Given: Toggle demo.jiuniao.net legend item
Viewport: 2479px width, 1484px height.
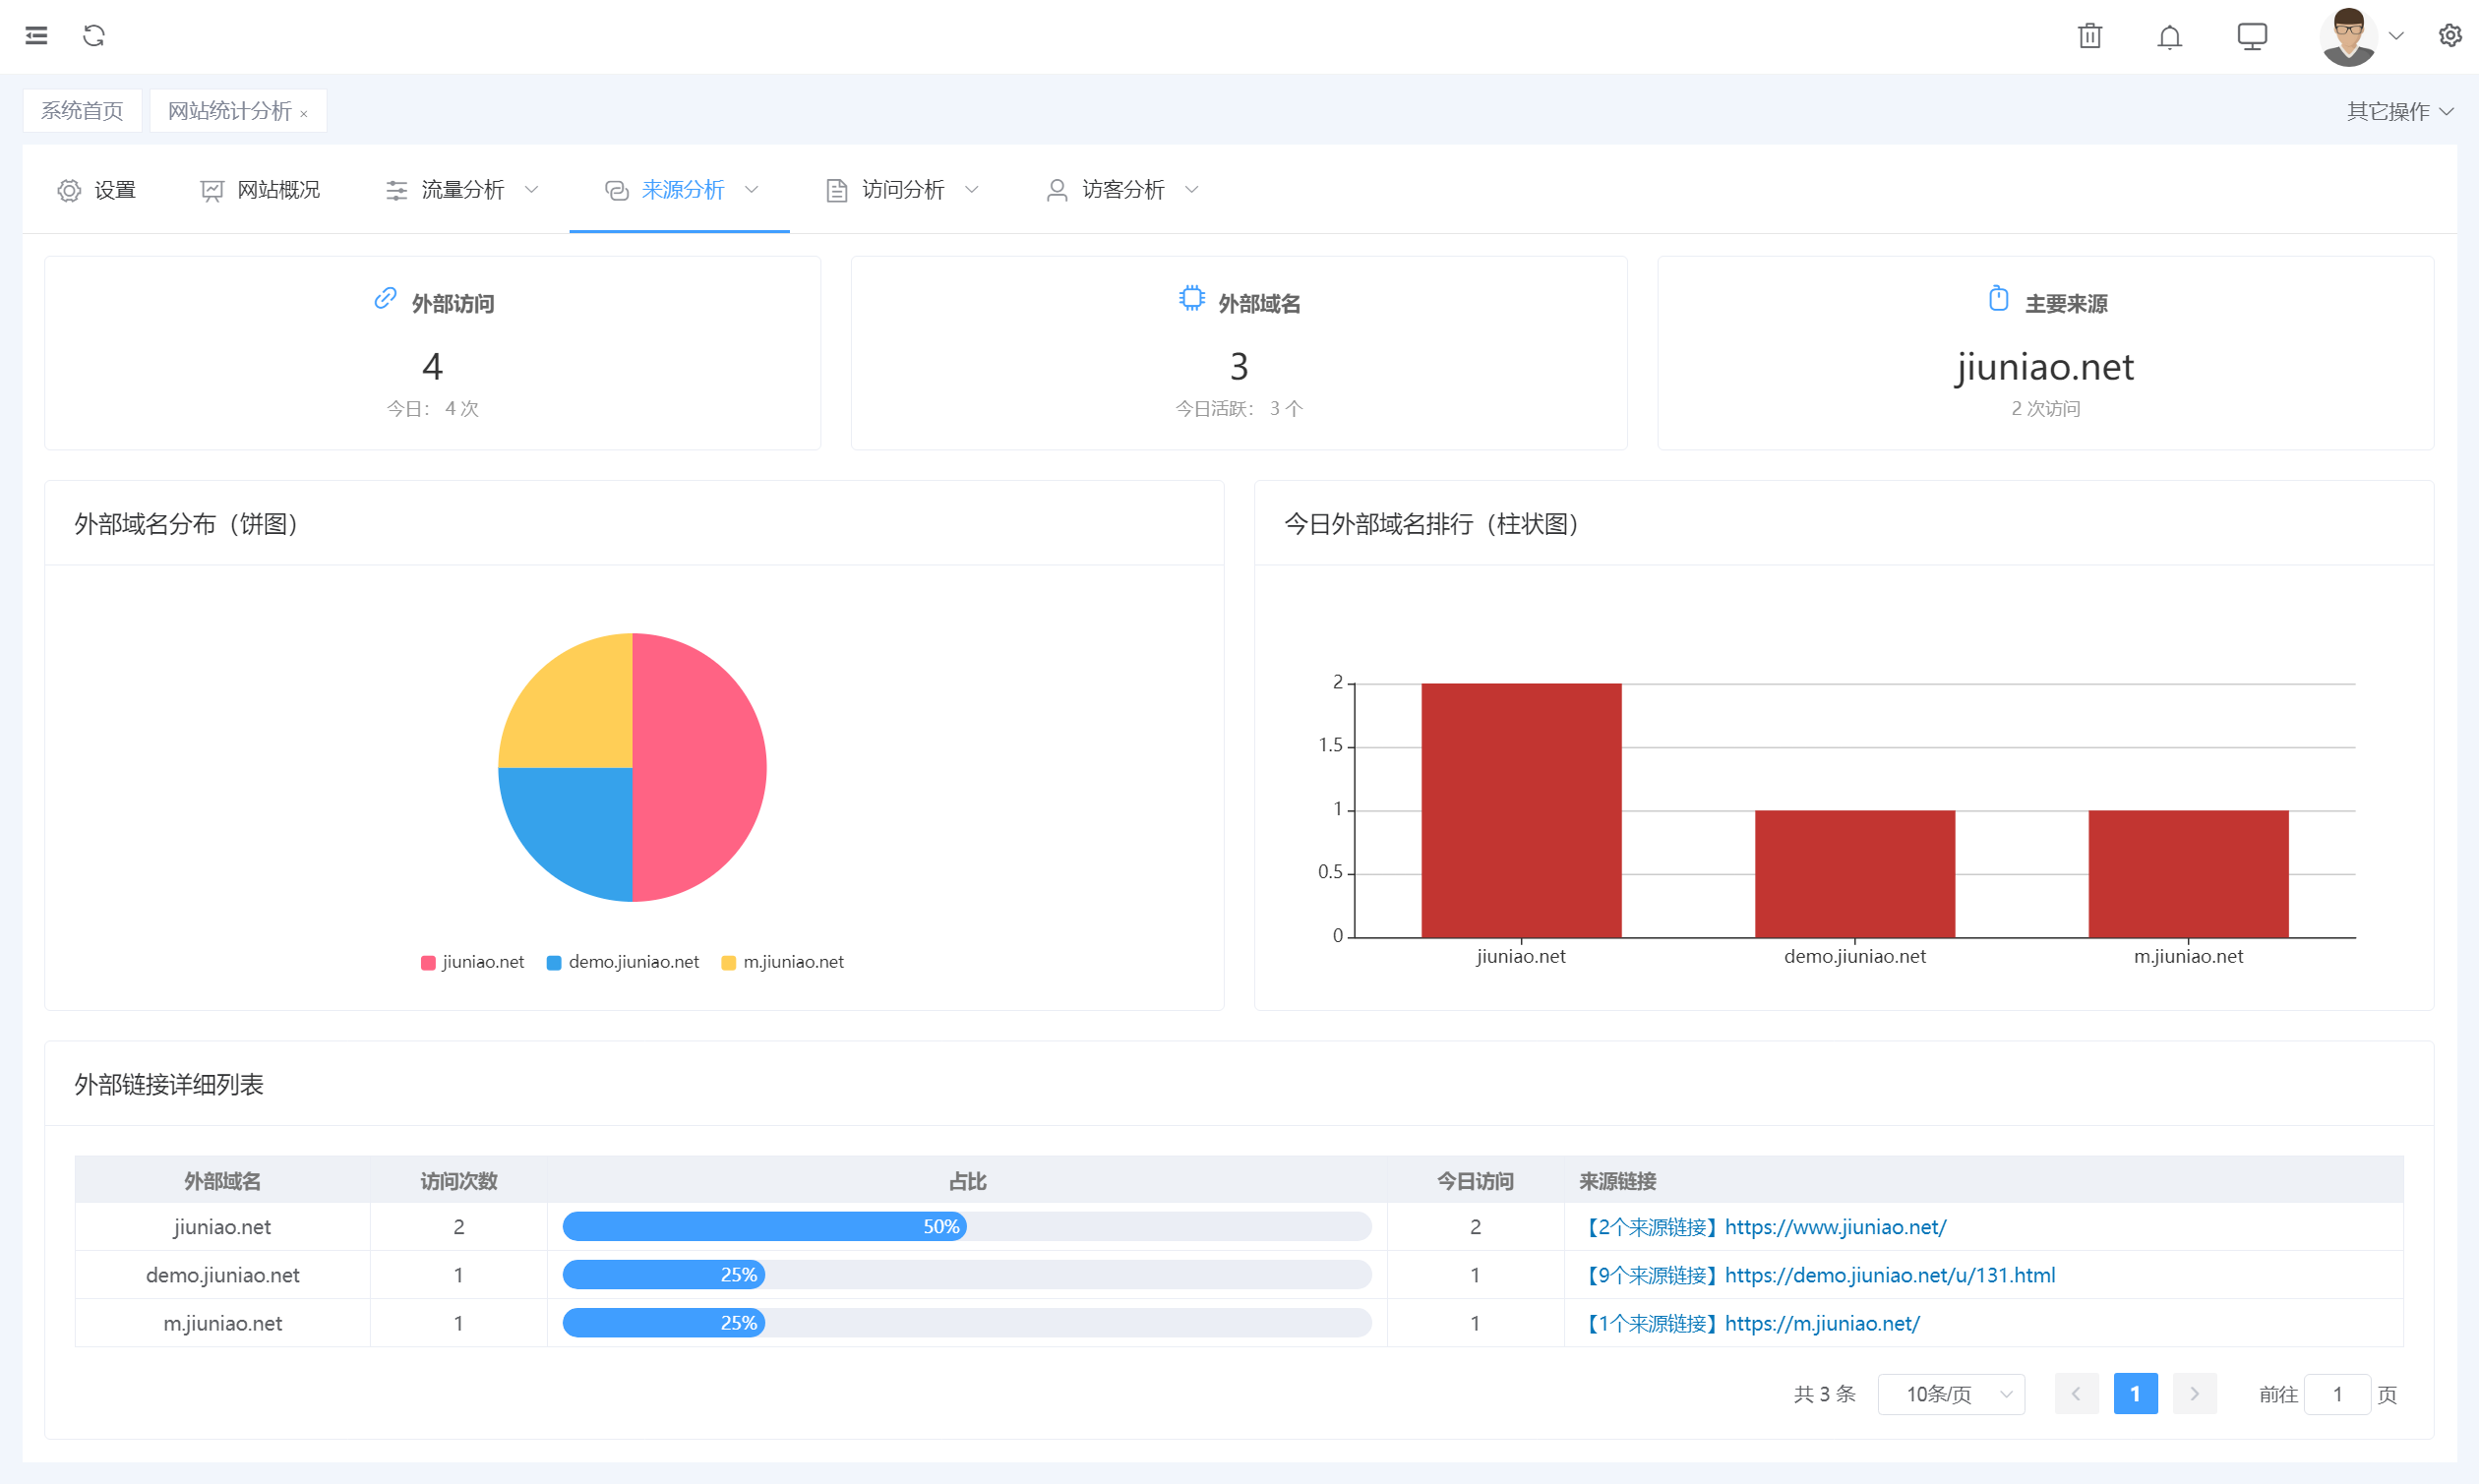Looking at the screenshot, I should [622, 962].
